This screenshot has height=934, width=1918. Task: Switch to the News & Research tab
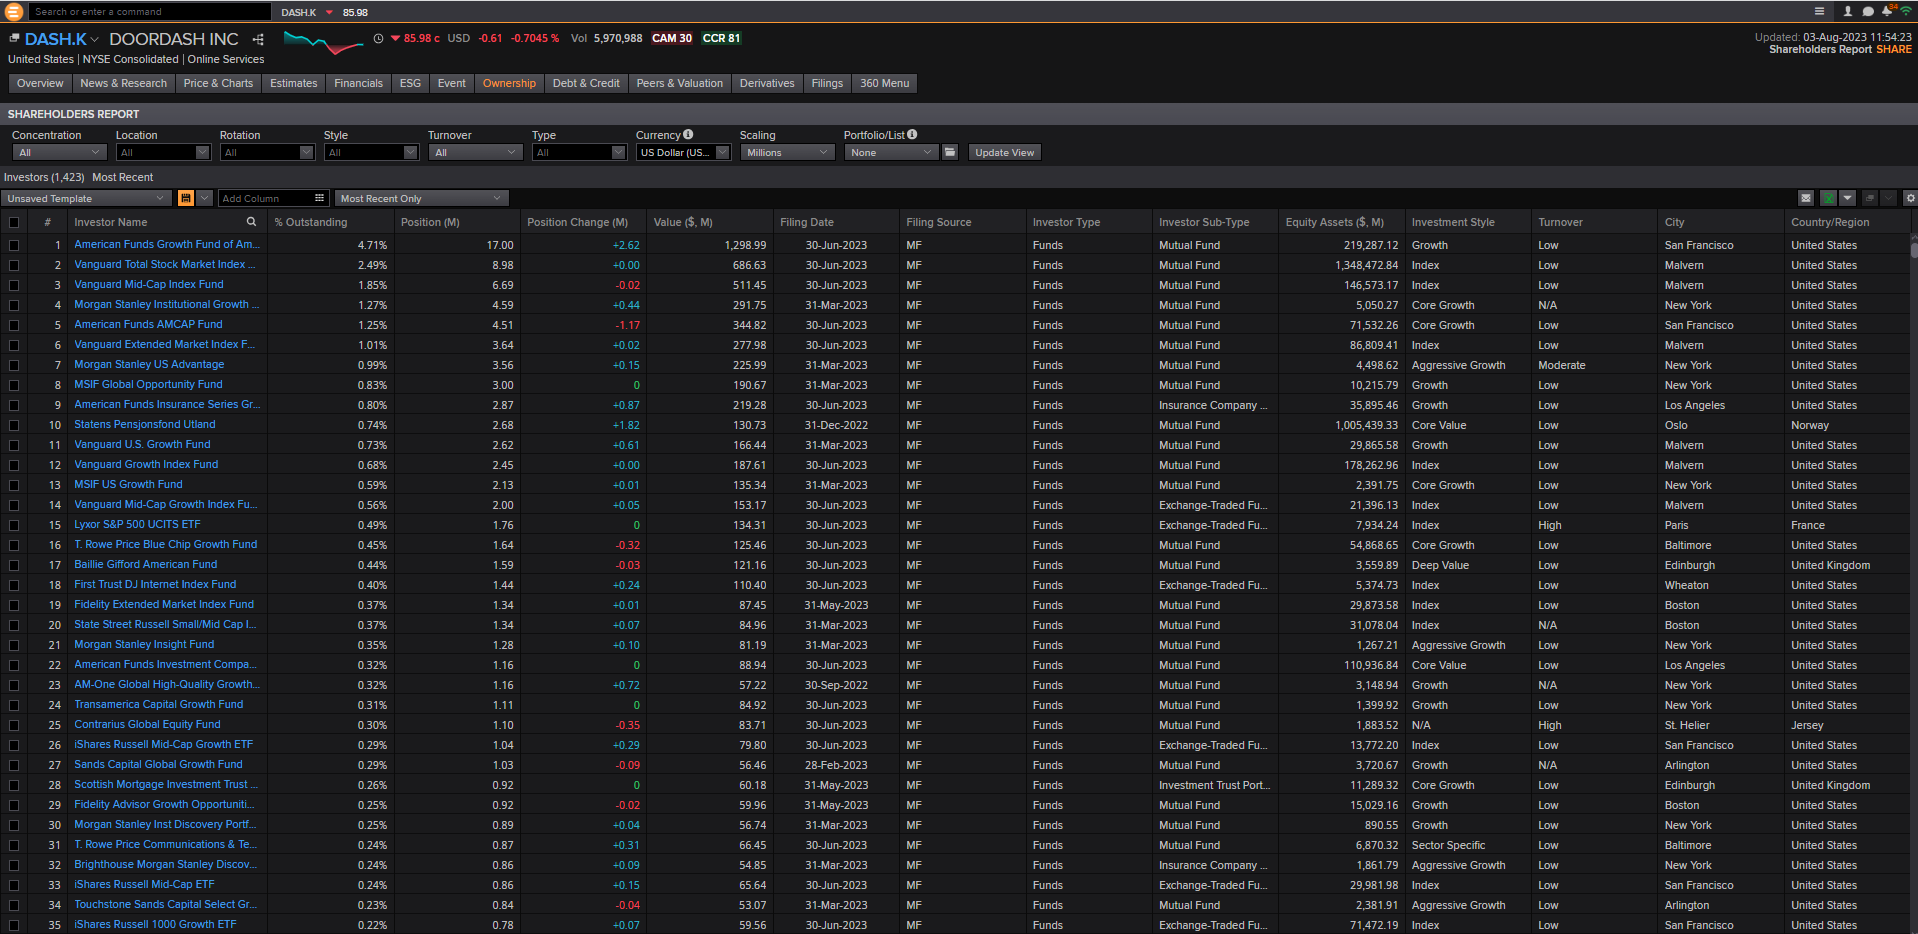124,83
